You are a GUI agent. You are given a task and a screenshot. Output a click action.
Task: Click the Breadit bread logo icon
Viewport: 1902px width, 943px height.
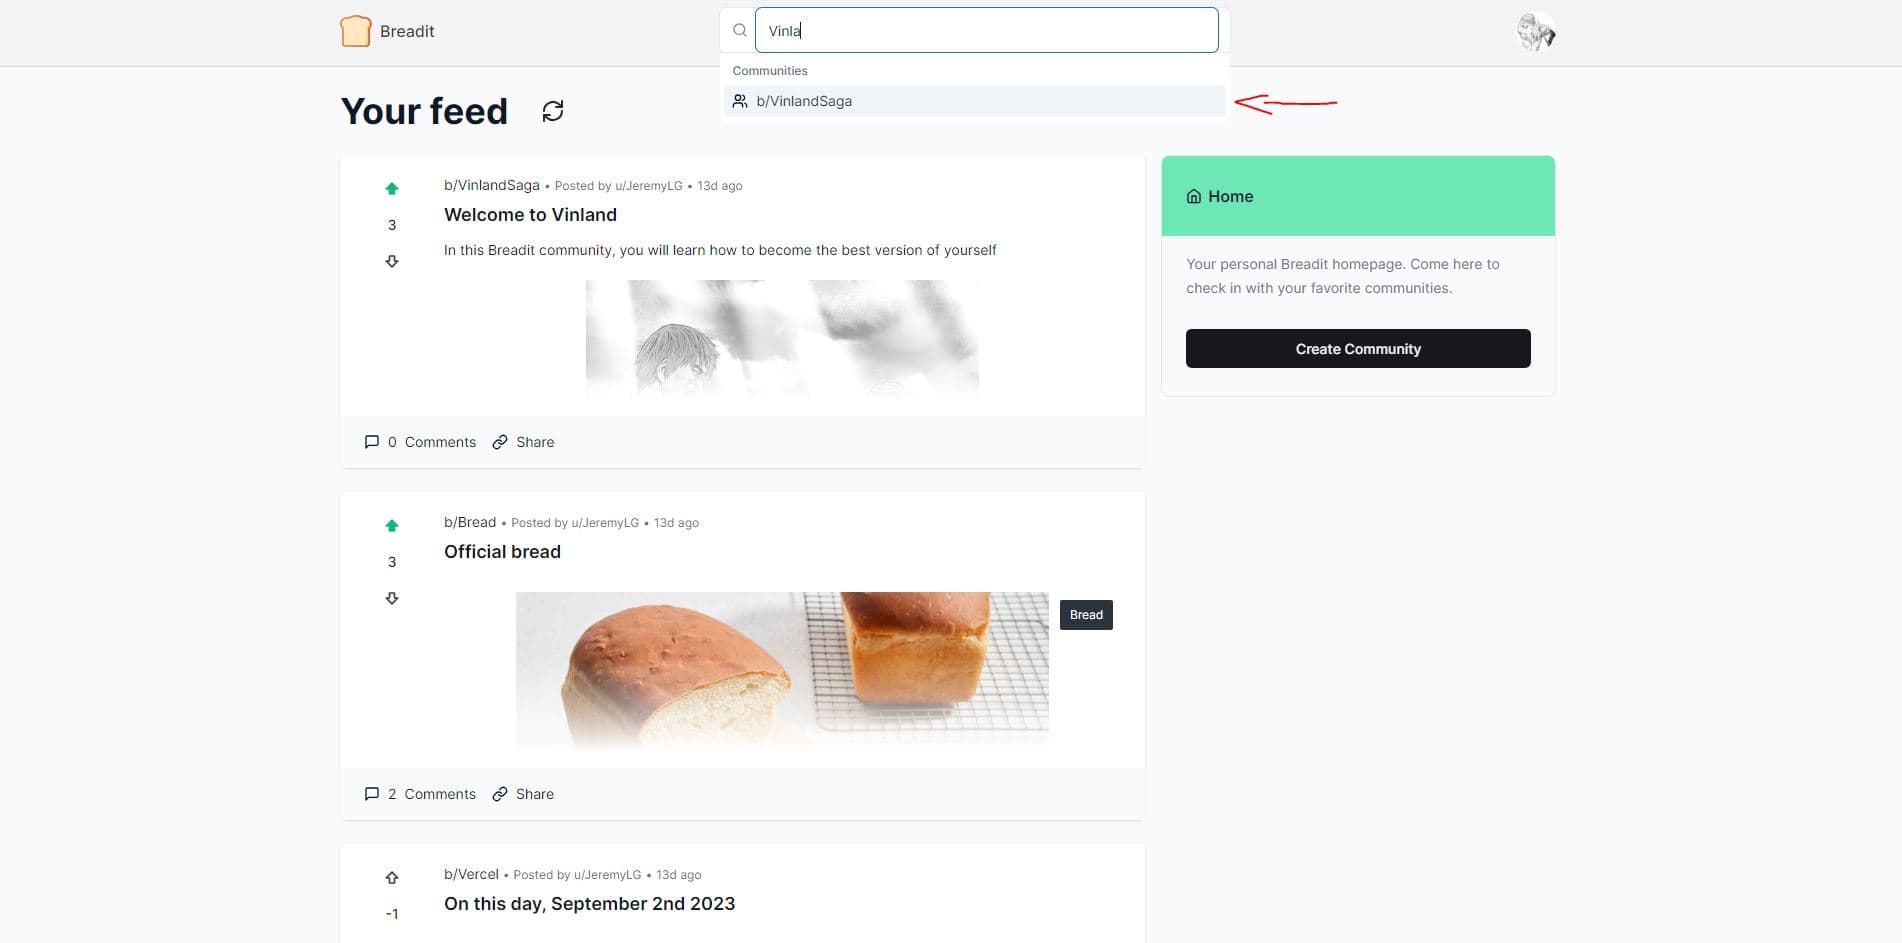coord(356,31)
